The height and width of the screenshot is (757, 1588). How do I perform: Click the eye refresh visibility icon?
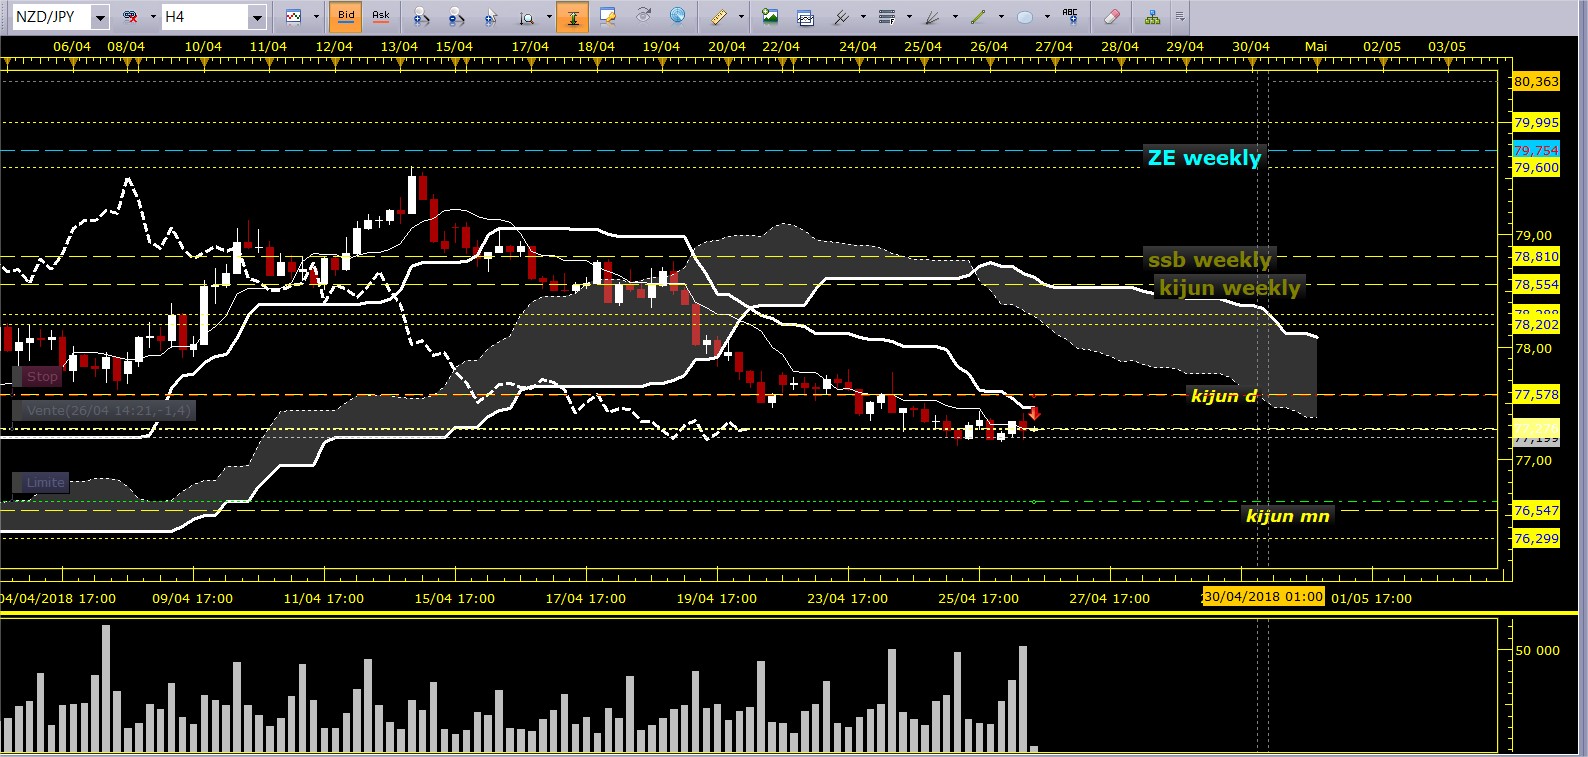coord(643,16)
